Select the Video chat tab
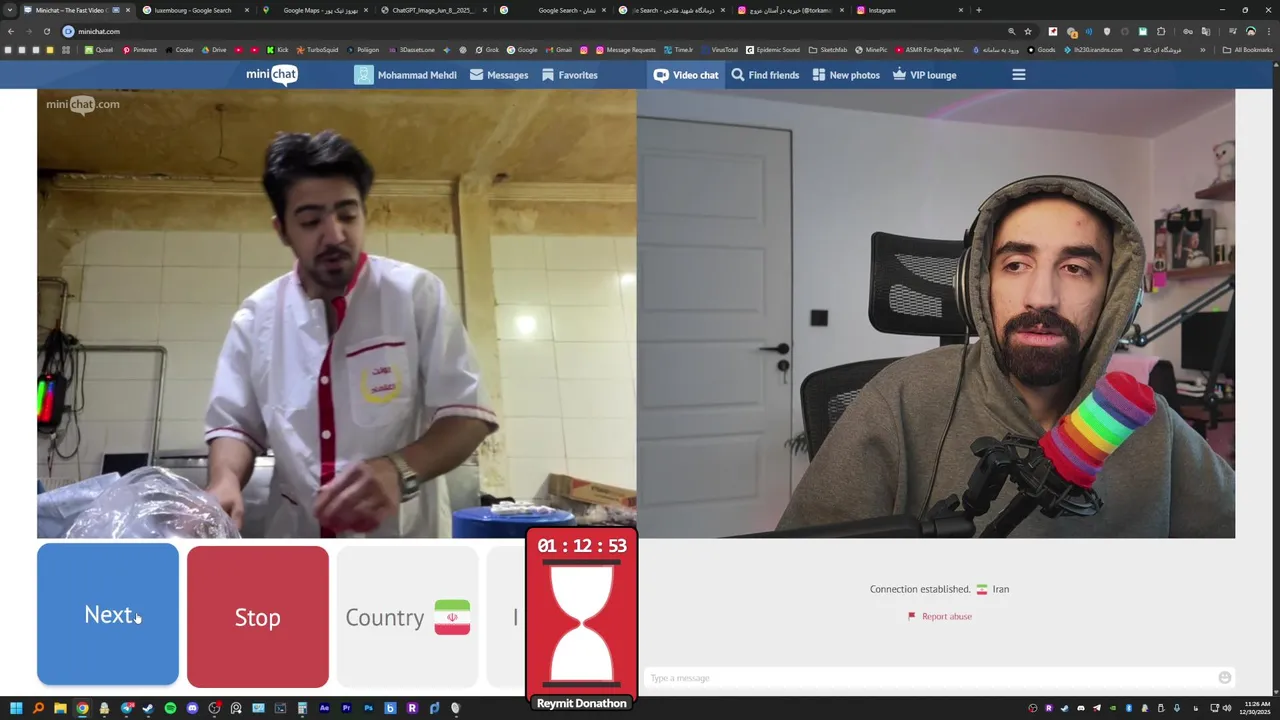 [x=686, y=75]
